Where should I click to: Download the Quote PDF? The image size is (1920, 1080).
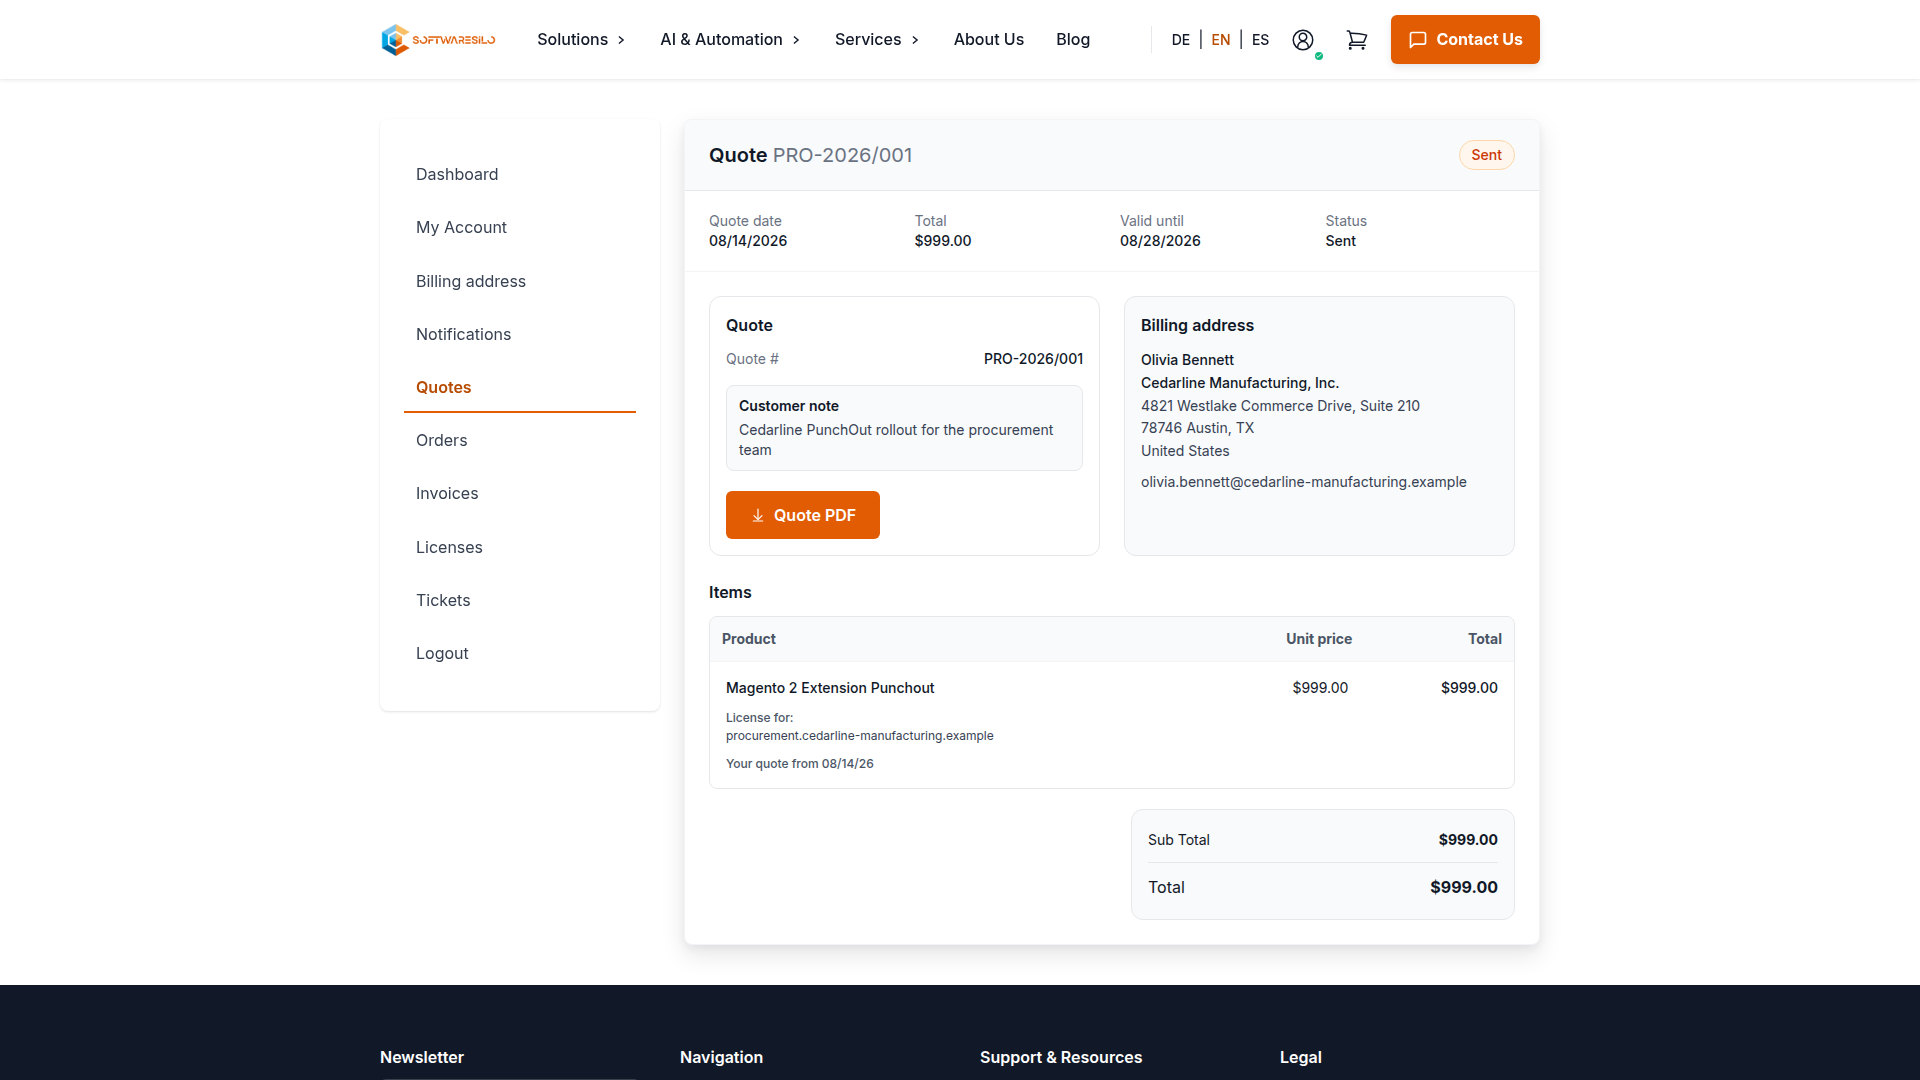point(803,515)
